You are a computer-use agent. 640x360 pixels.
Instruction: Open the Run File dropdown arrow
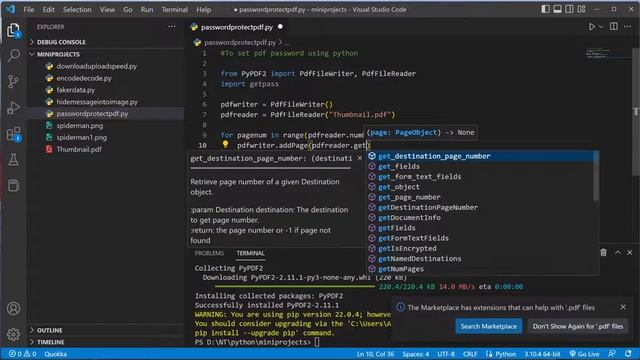(601, 27)
